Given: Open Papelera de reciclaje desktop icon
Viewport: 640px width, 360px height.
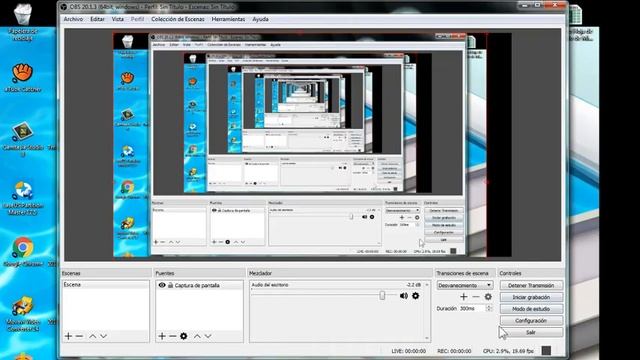Looking at the screenshot, I should click(23, 22).
